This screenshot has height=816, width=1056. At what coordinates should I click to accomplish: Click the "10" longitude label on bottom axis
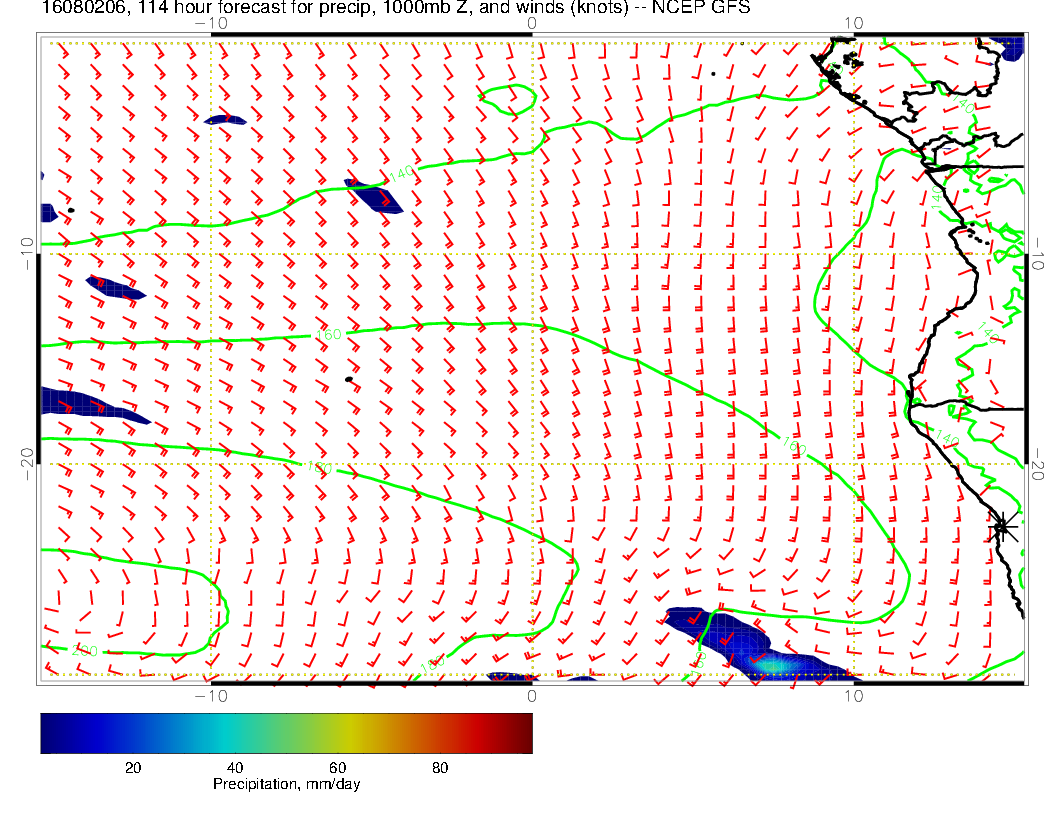click(x=853, y=695)
